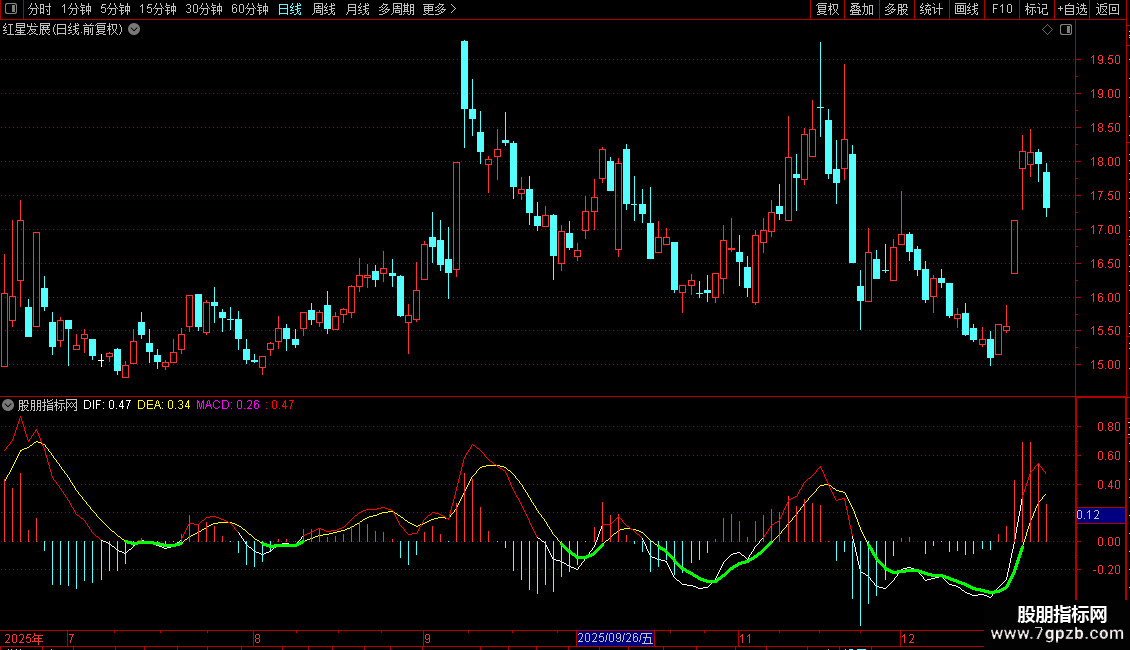Click the 2025/09/26 date marker on timeline
The height and width of the screenshot is (650, 1130).
click(x=615, y=638)
